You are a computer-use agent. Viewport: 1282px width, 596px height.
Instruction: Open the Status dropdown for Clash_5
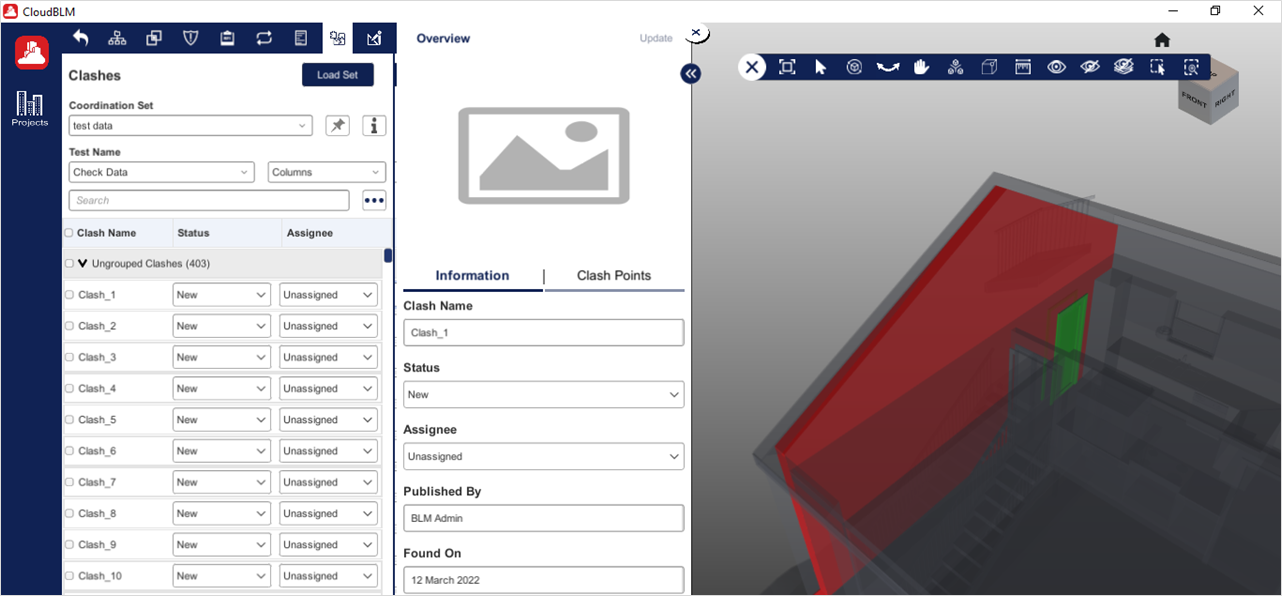pos(221,420)
